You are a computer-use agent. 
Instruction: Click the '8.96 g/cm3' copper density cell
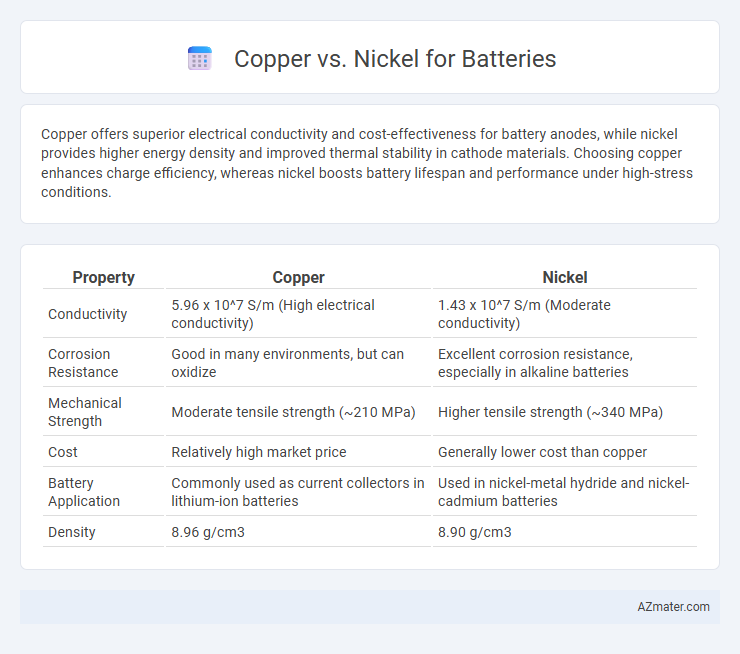tap(298, 532)
